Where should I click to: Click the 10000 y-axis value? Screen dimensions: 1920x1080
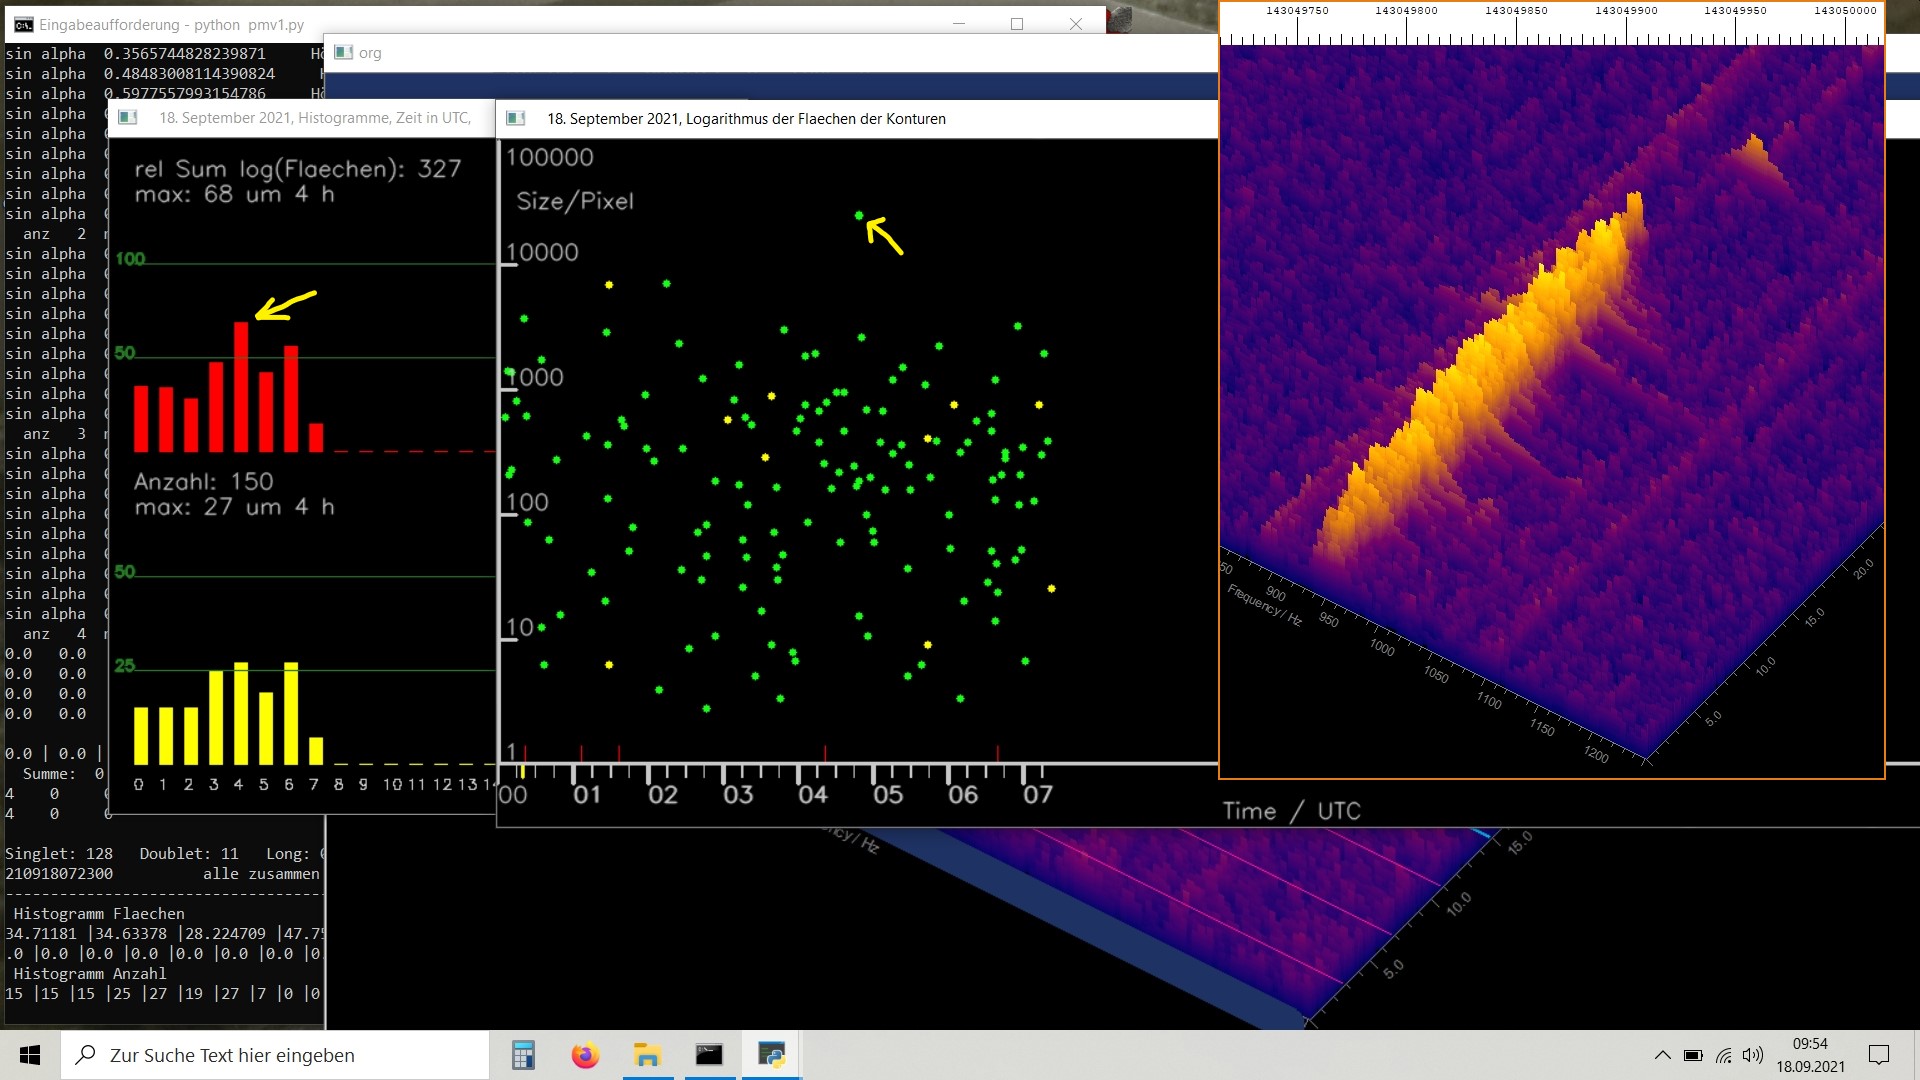point(542,252)
